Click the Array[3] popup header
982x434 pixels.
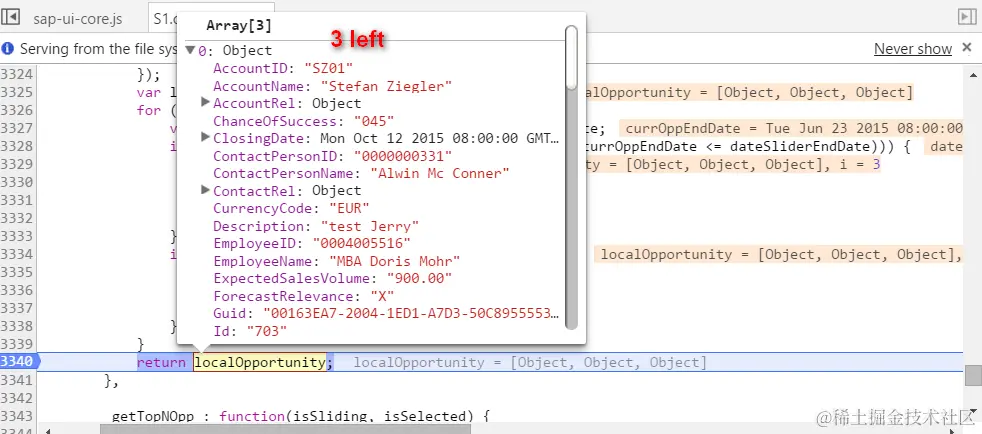pyautogui.click(x=239, y=26)
